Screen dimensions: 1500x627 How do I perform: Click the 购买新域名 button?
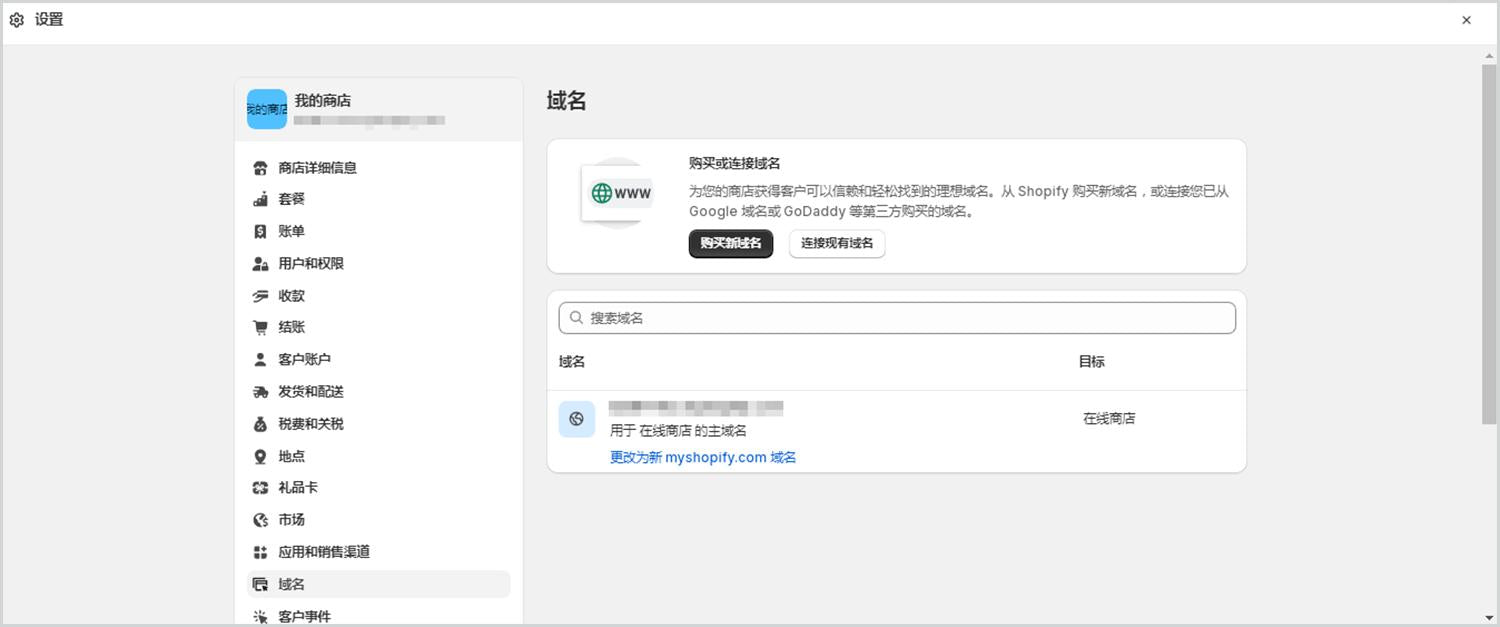pyautogui.click(x=730, y=243)
